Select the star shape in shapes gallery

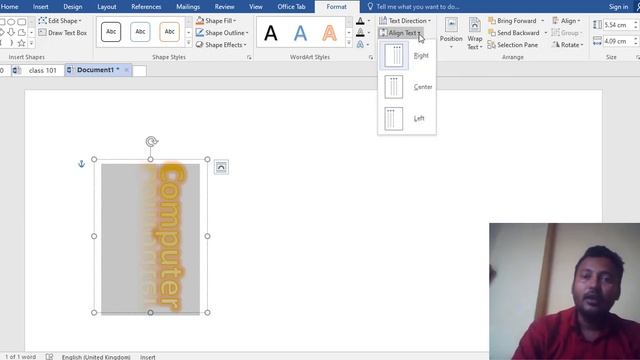tap(21, 43)
